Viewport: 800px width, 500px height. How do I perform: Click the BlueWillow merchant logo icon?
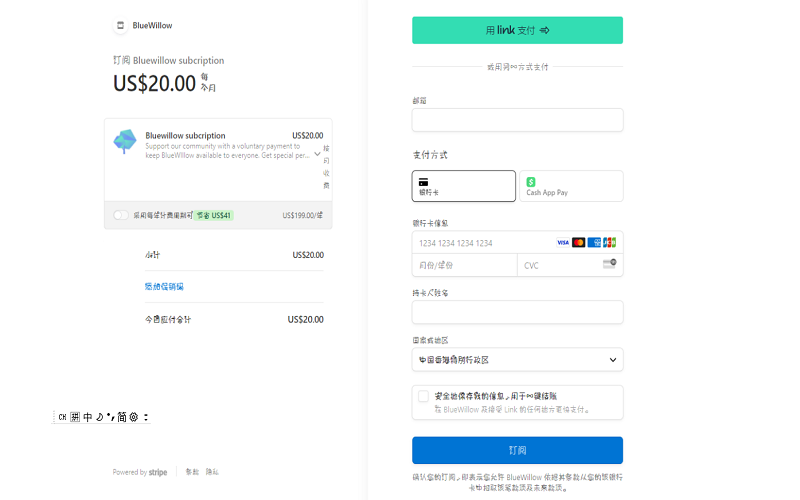tap(120, 26)
